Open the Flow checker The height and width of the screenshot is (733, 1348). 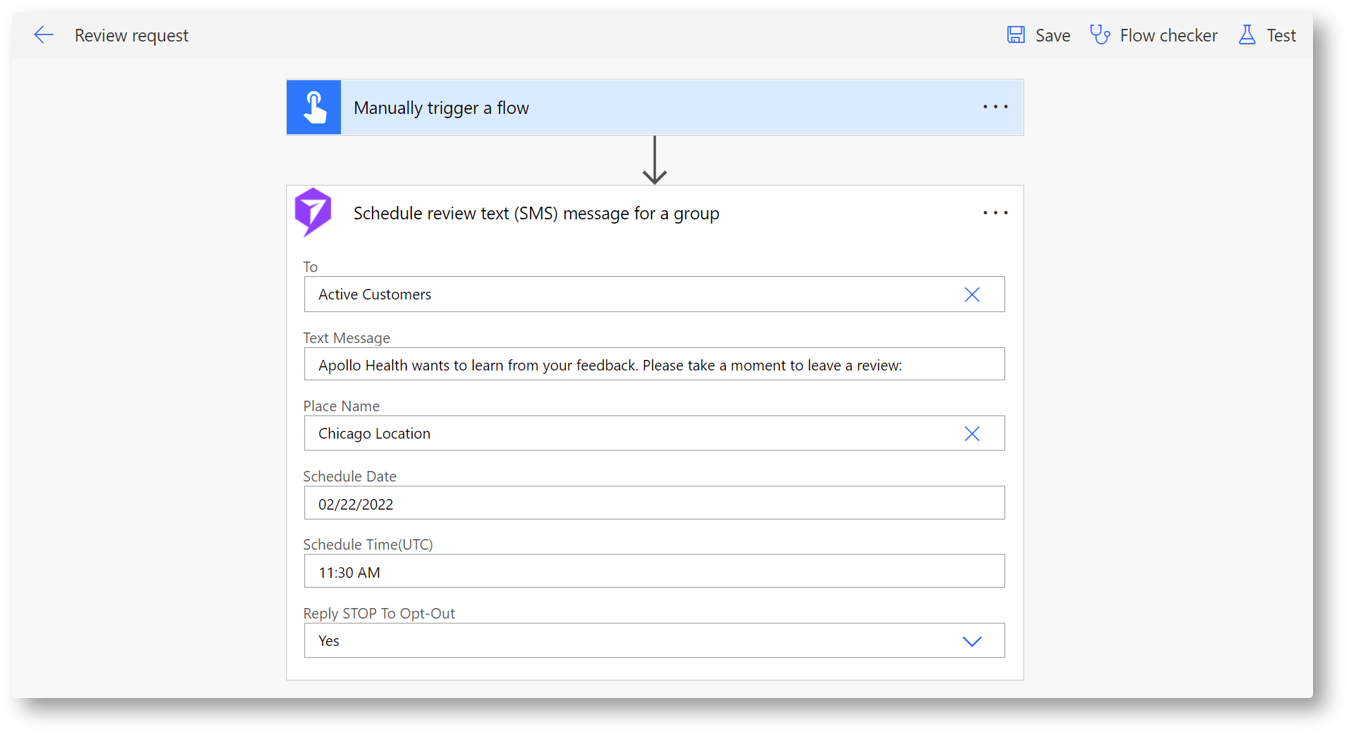coord(1154,35)
